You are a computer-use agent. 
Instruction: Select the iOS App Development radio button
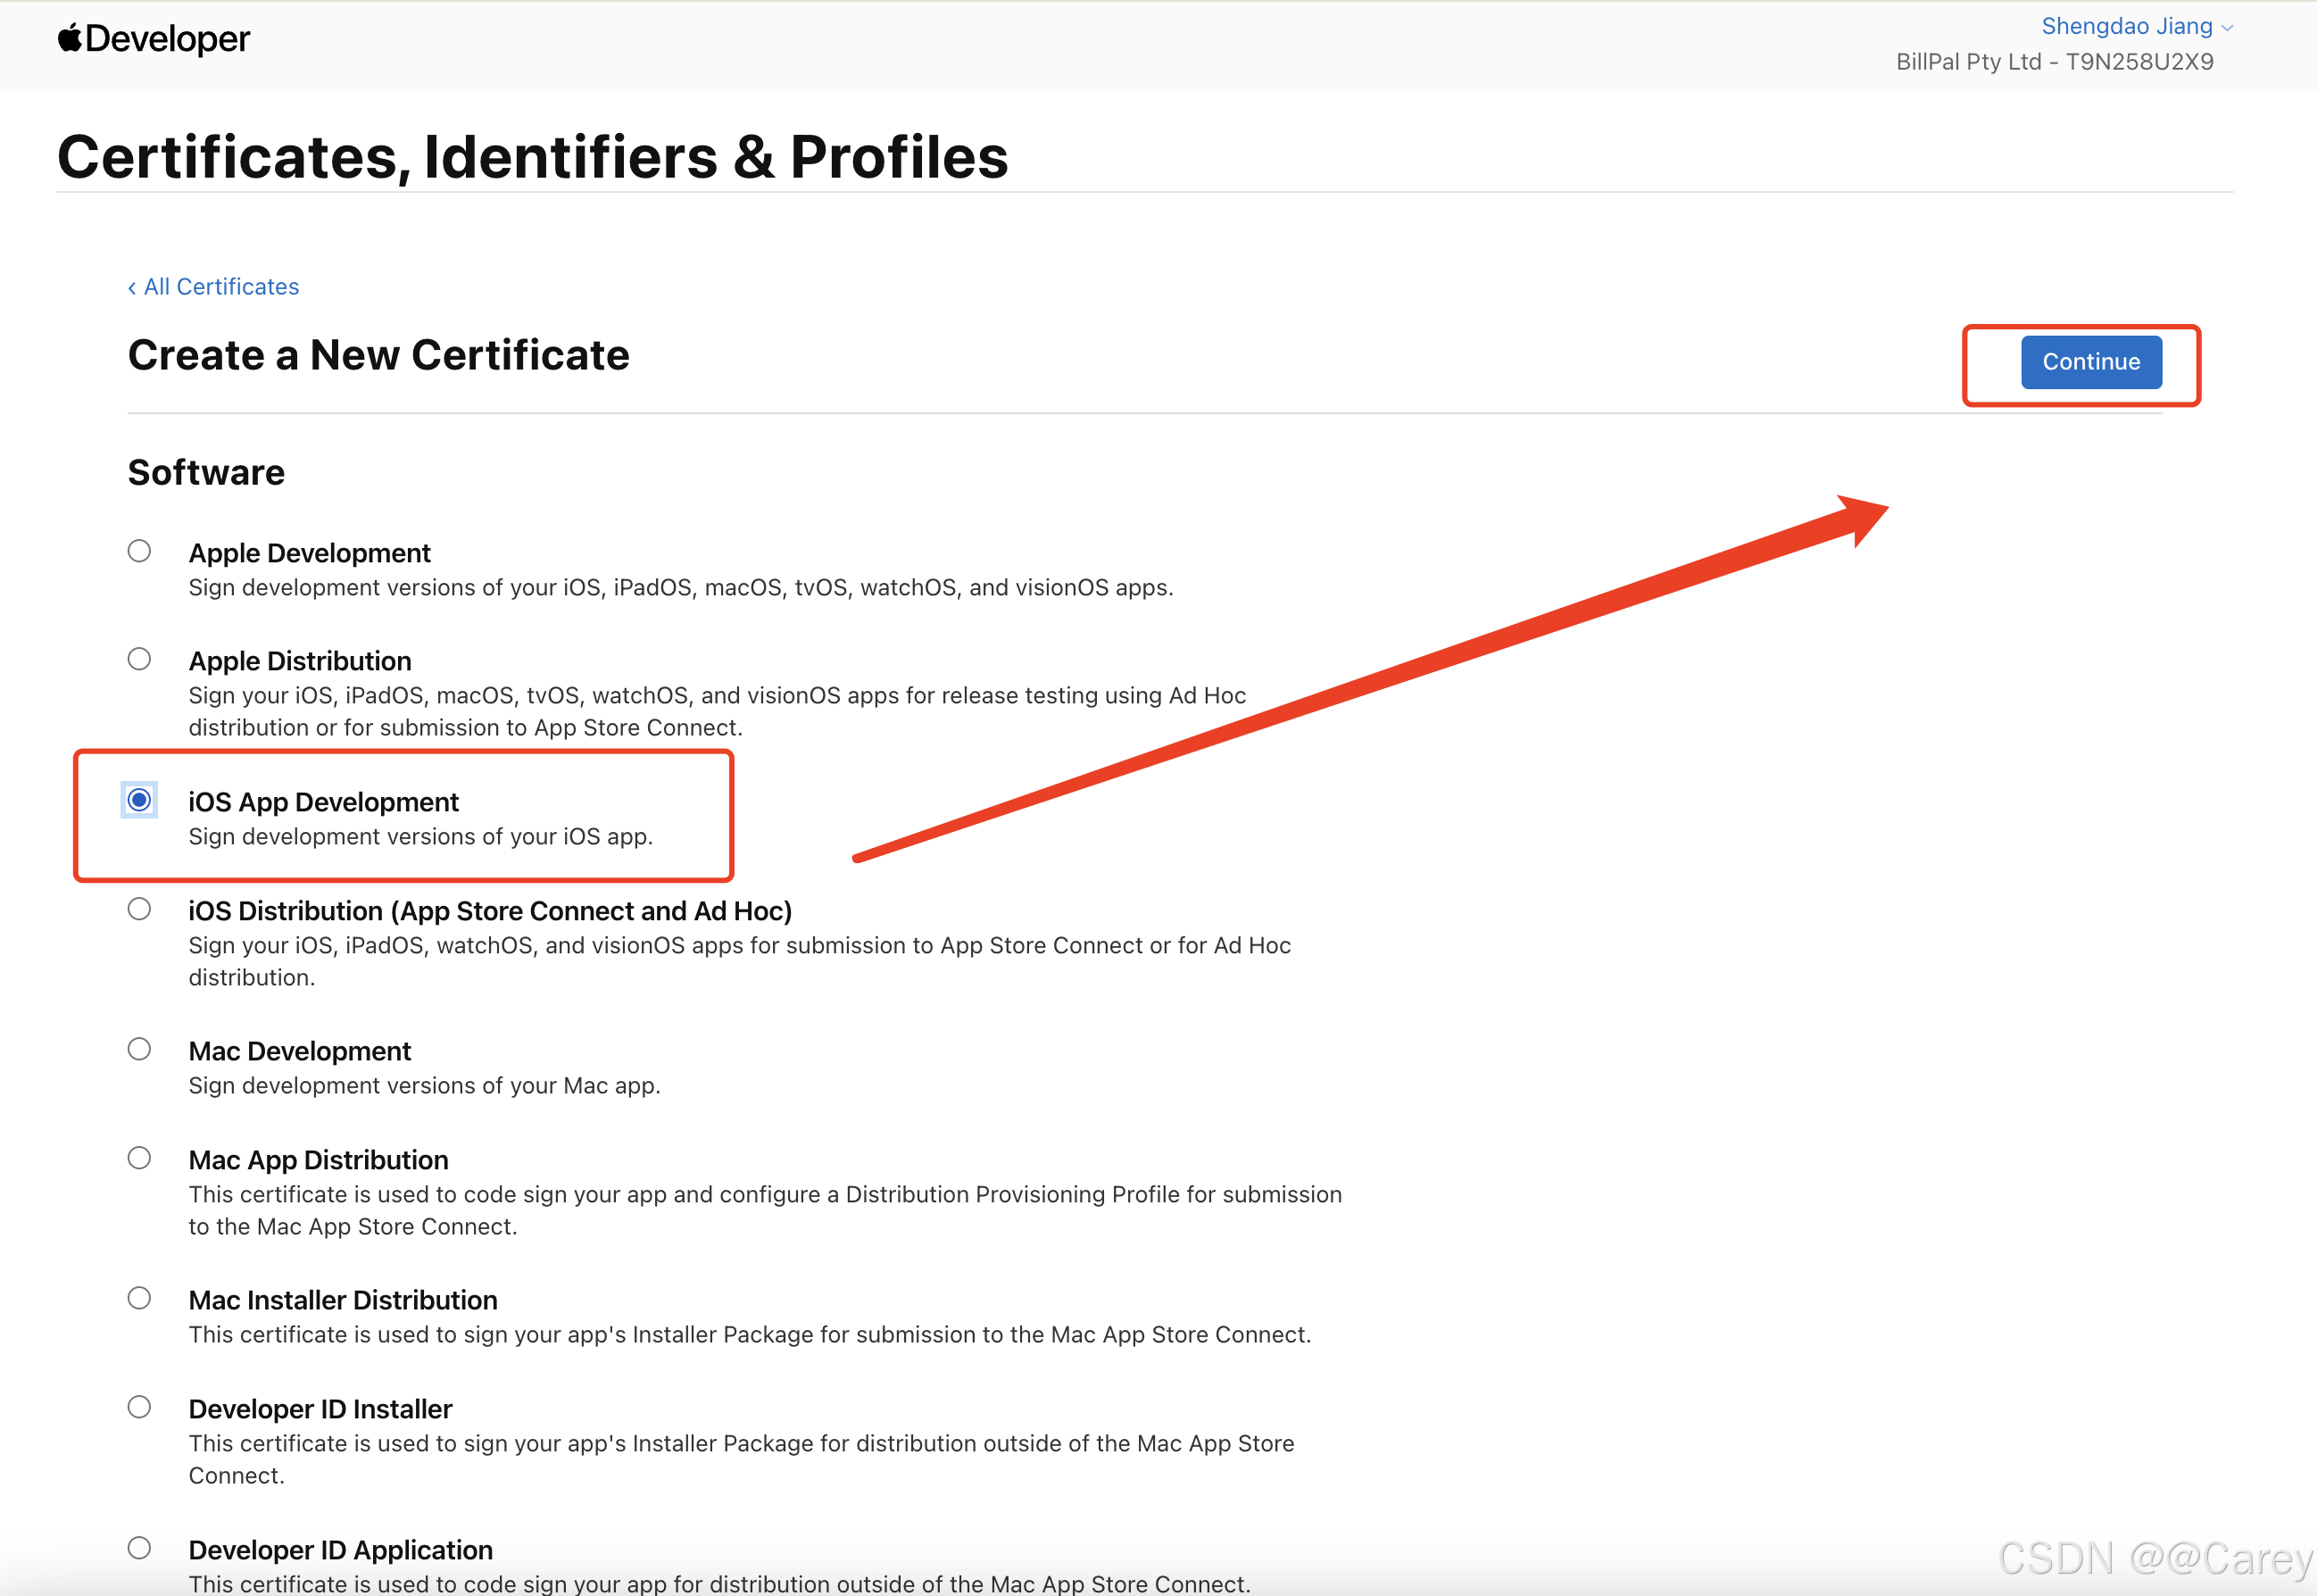pos(139,800)
